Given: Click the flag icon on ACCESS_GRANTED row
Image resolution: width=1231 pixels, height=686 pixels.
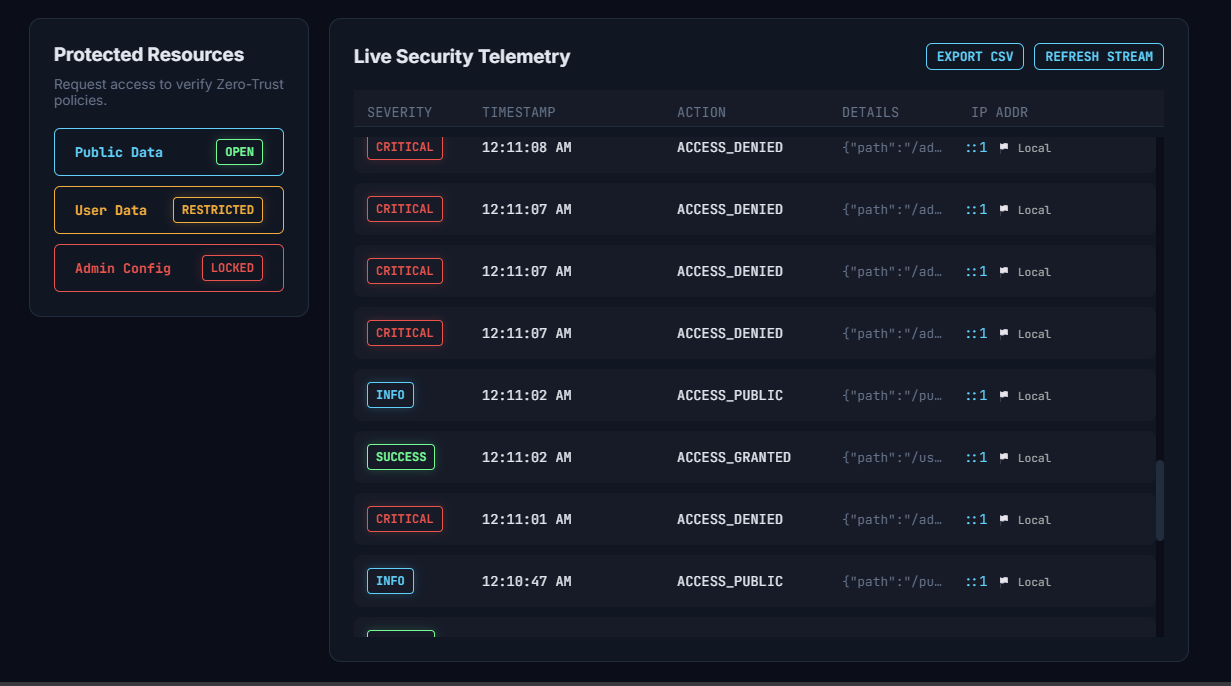Looking at the screenshot, I should tap(1004, 457).
